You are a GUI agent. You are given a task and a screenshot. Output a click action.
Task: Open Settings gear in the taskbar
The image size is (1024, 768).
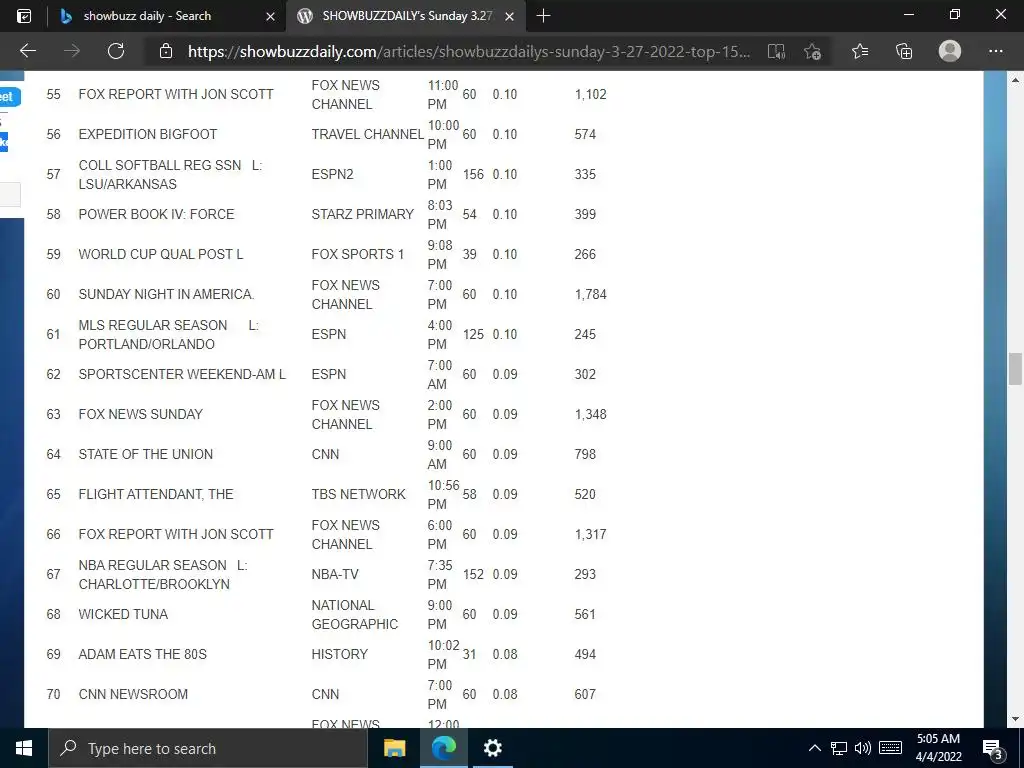tap(492, 748)
